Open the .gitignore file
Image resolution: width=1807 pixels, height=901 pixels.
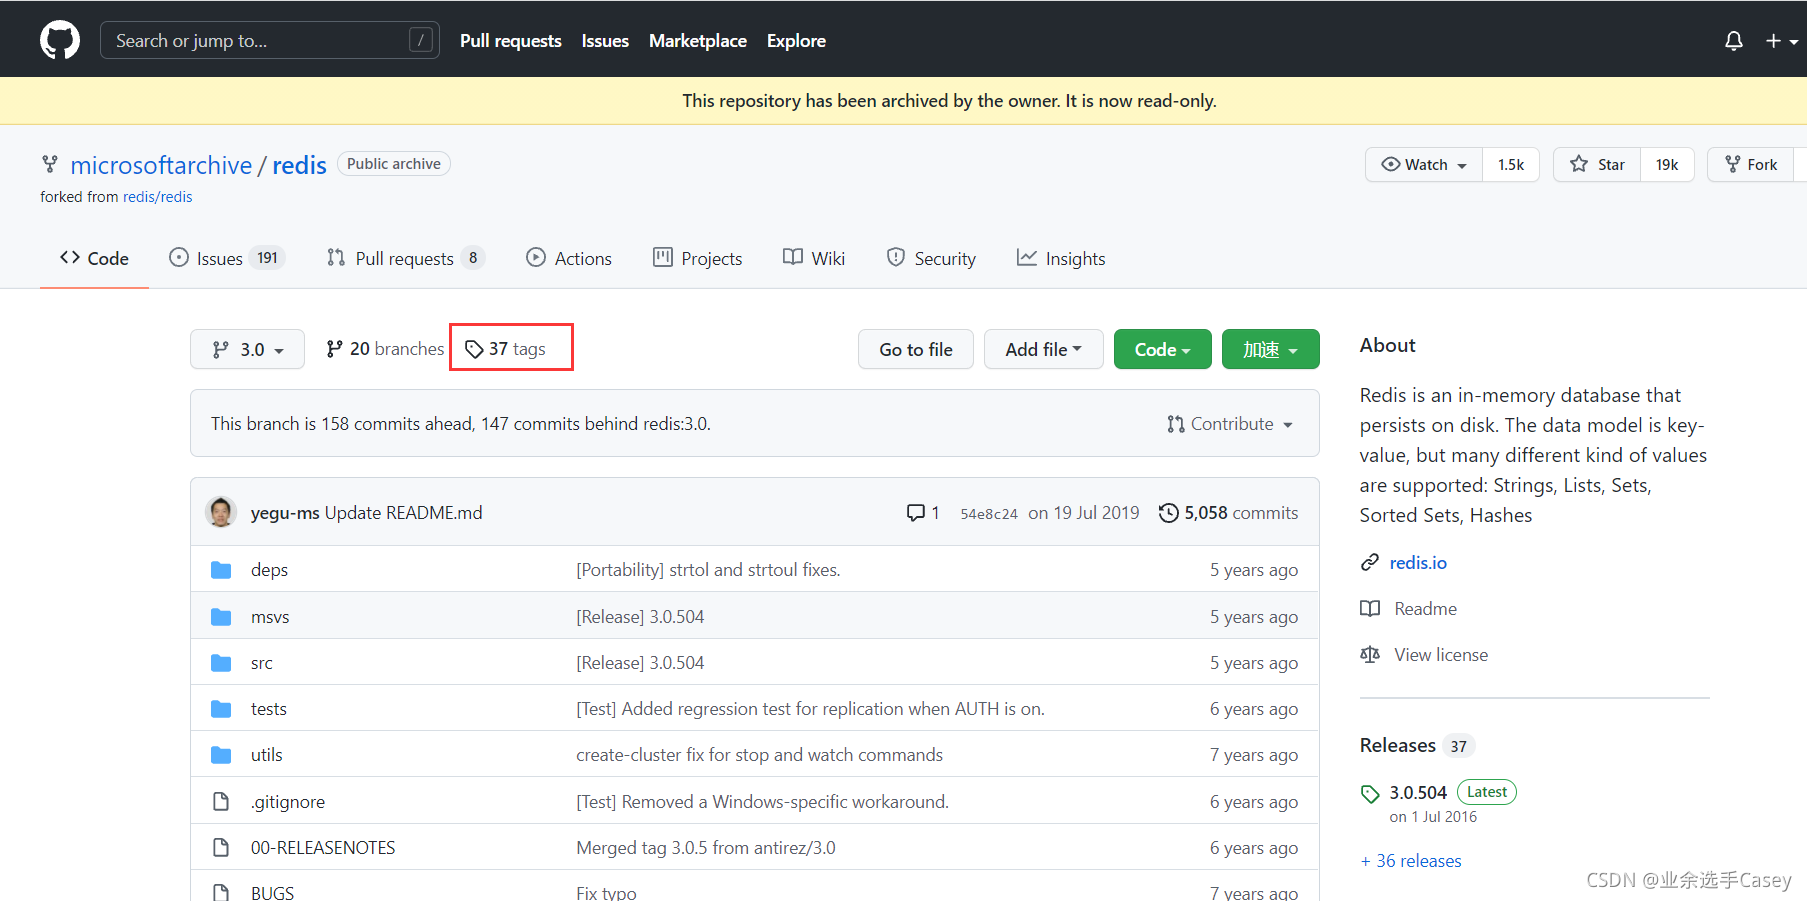tap(288, 802)
